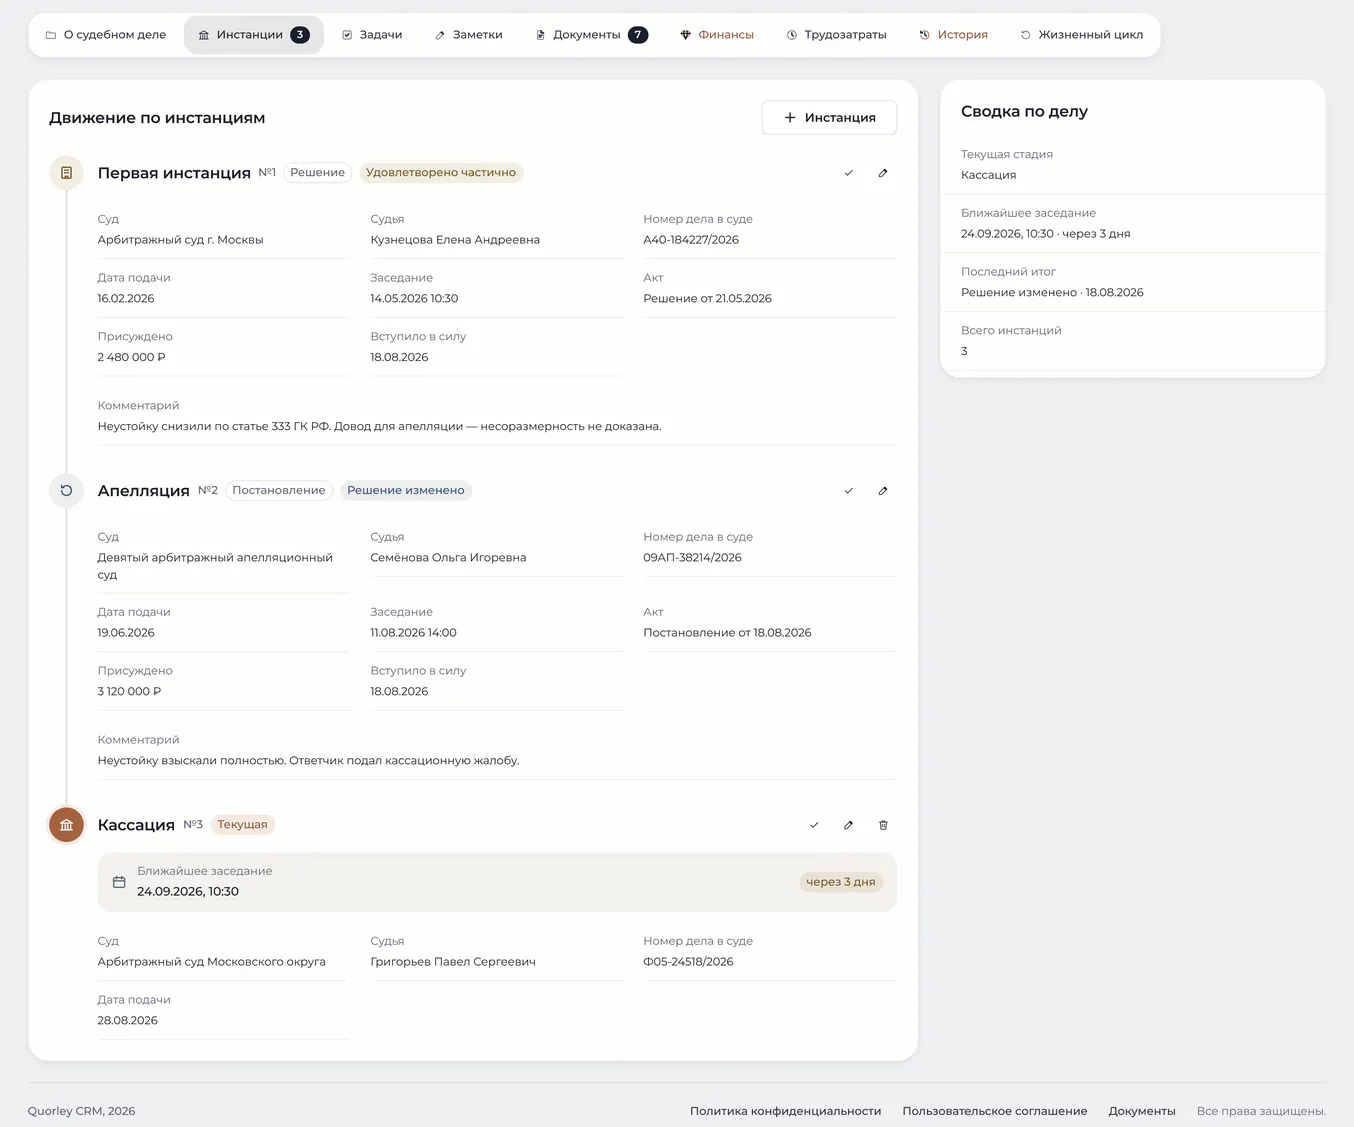Open Политика конфиденциальности link
Screen dimensions: 1354x1127
click(x=786, y=1111)
